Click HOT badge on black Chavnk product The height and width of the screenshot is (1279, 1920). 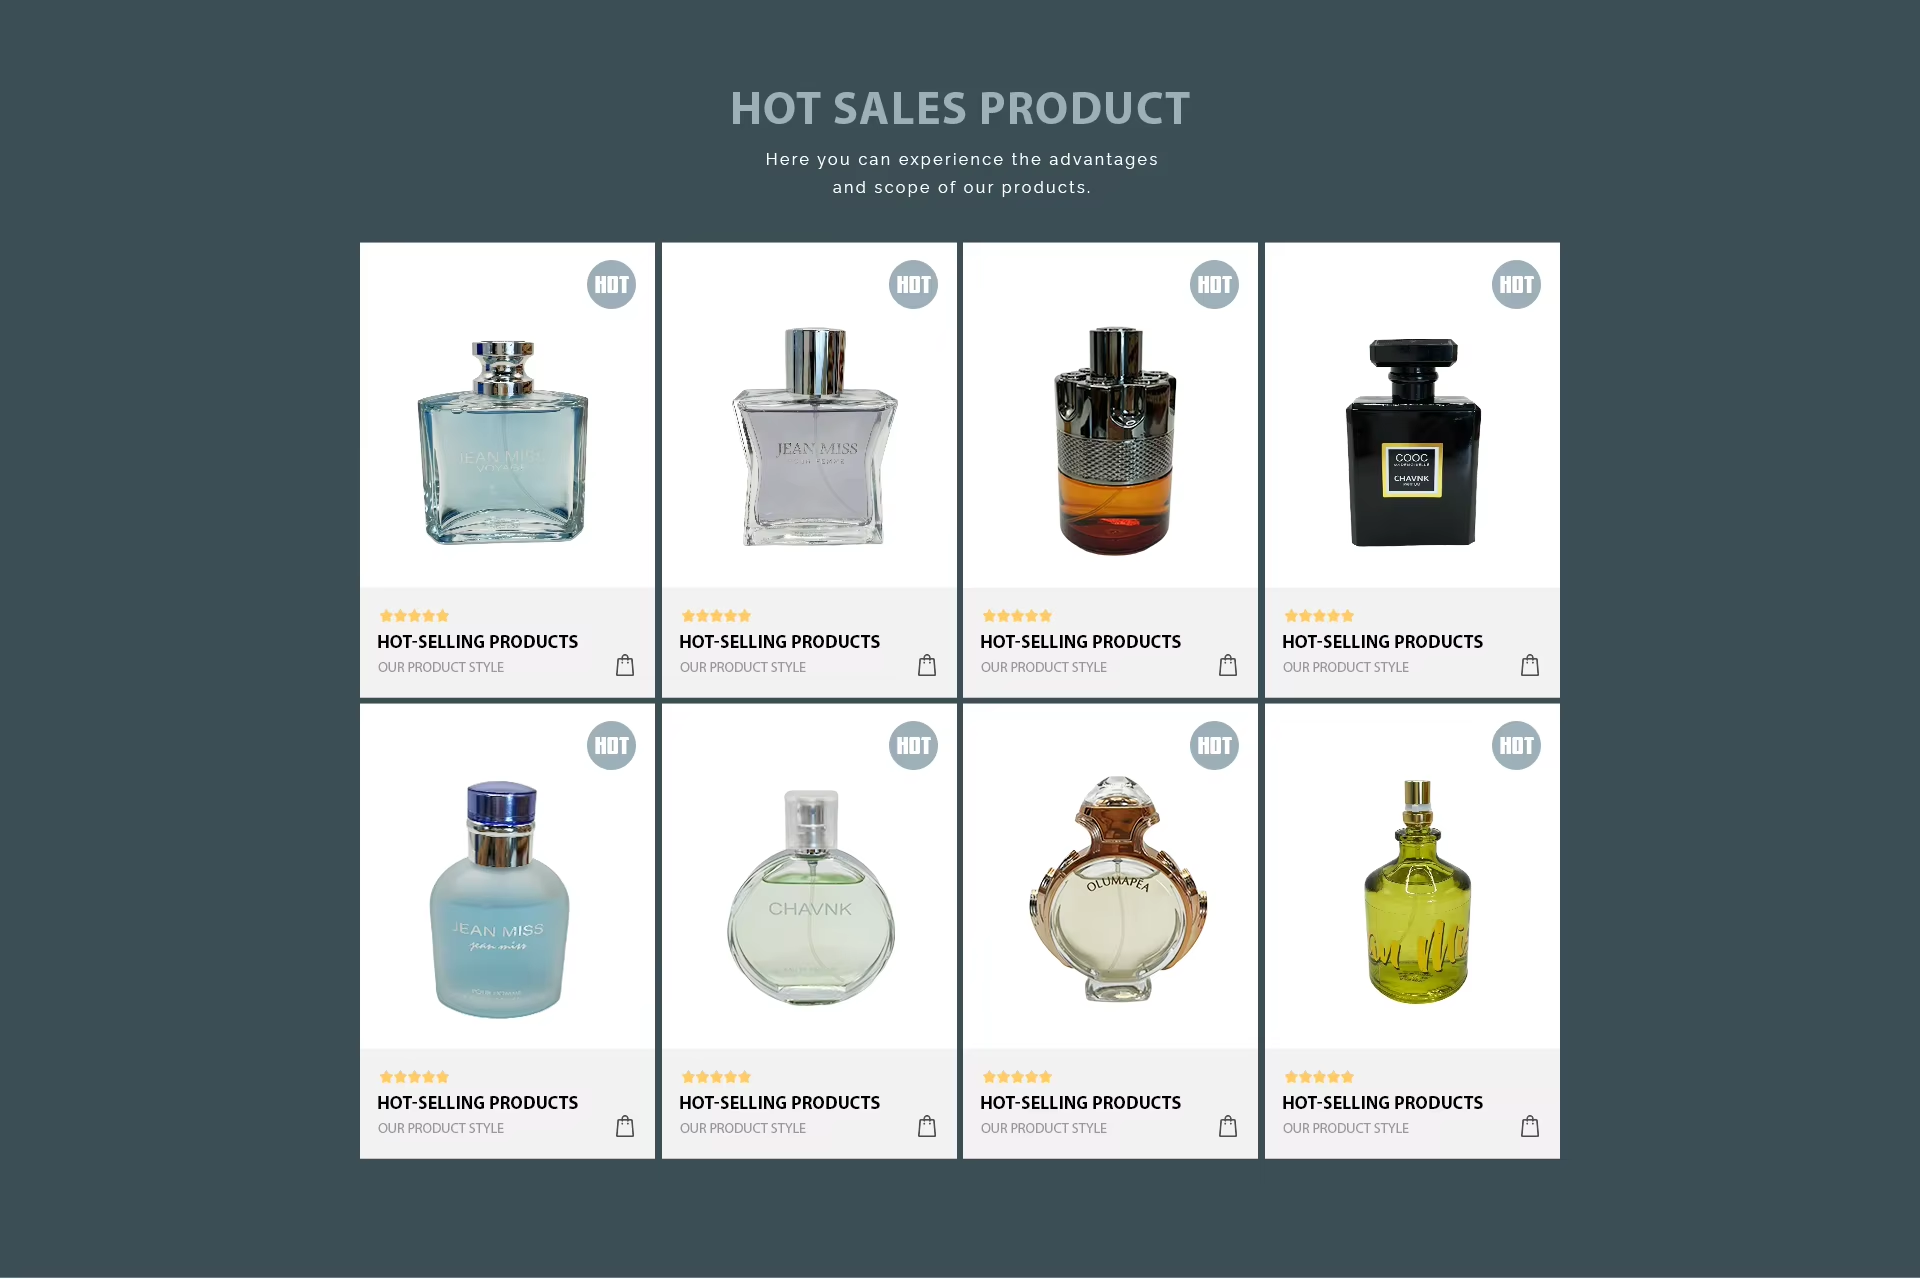1516,285
